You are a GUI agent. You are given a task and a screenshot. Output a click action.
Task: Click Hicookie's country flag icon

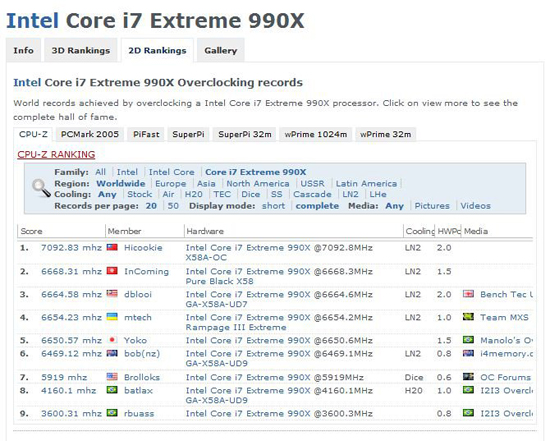112,247
